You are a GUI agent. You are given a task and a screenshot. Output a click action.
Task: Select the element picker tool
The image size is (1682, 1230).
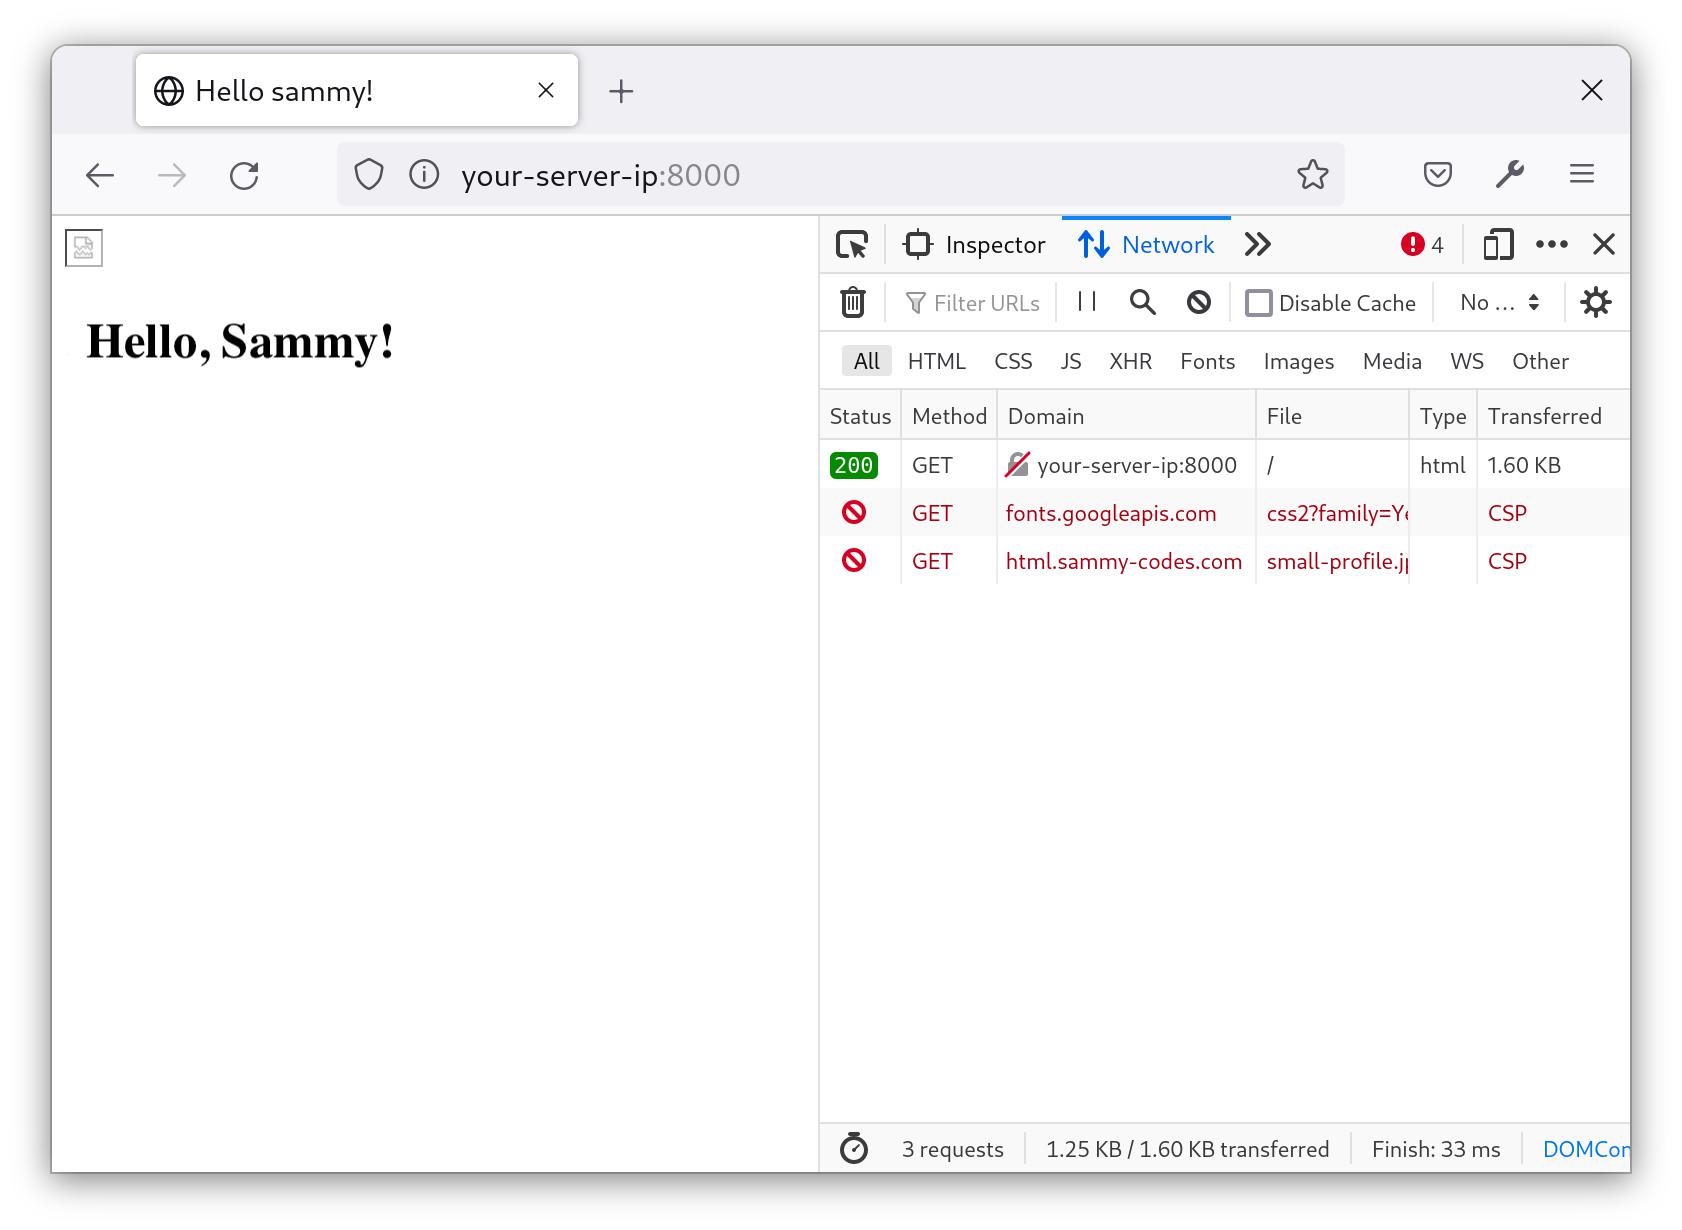pyautogui.click(x=852, y=244)
